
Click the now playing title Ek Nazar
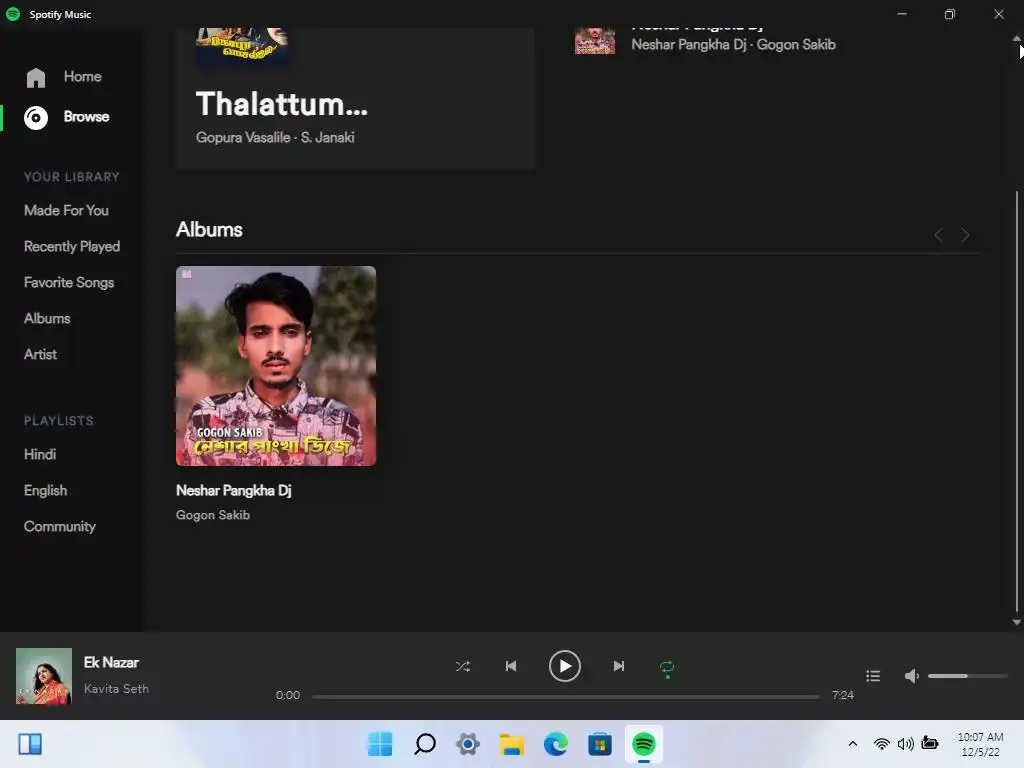(x=111, y=662)
